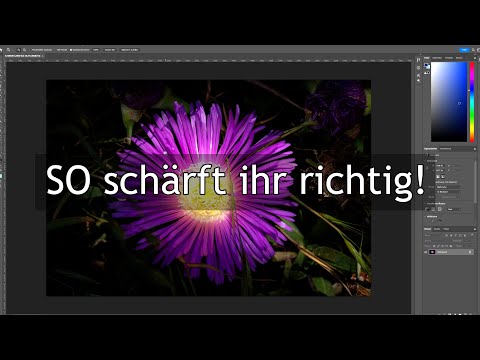
Task: Collapse the Guides section in Properties
Action: (425, 216)
